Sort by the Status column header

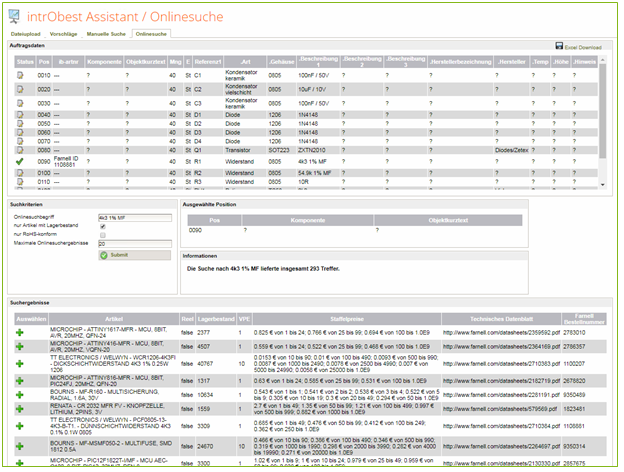pyautogui.click(x=25, y=62)
